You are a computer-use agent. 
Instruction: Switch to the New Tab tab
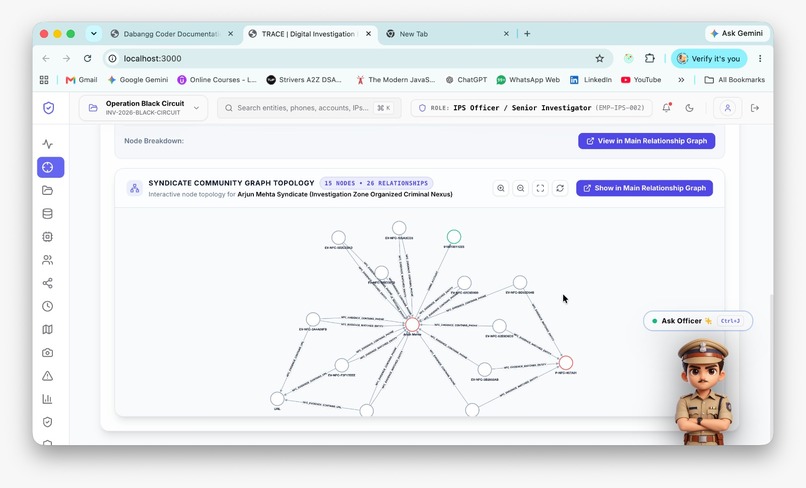pos(446,34)
